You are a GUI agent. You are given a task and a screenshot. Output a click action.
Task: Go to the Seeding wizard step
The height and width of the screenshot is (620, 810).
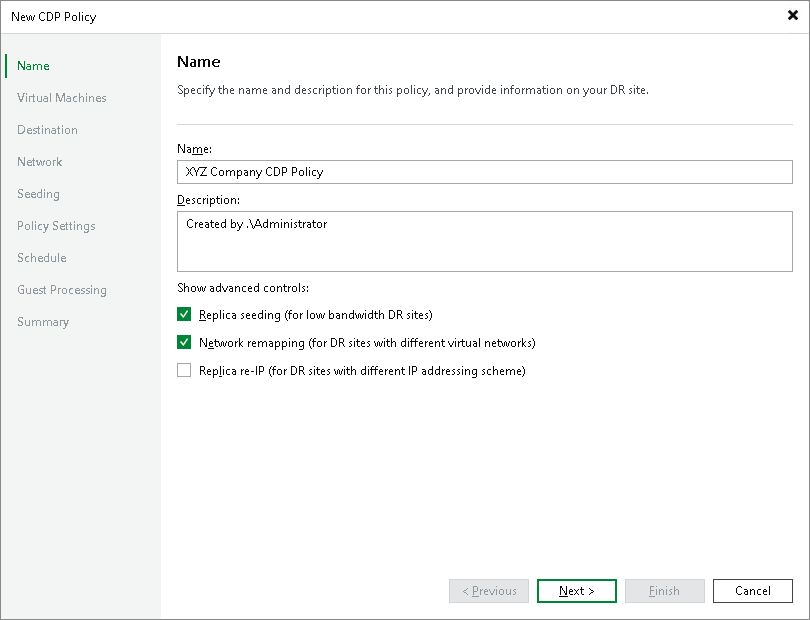(38, 193)
